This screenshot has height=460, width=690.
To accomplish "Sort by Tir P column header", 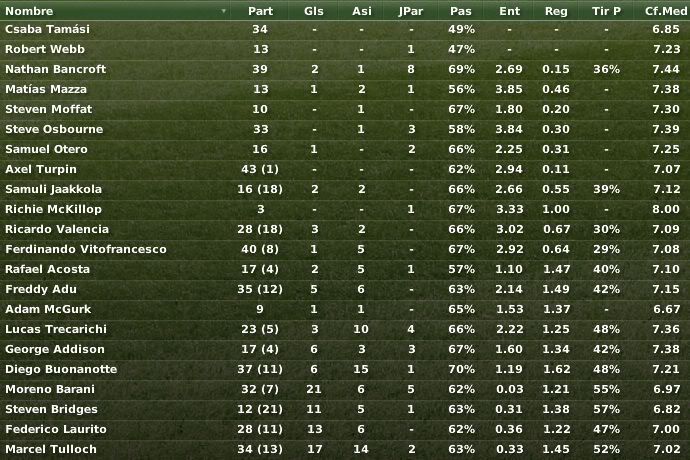I will 606,11.
